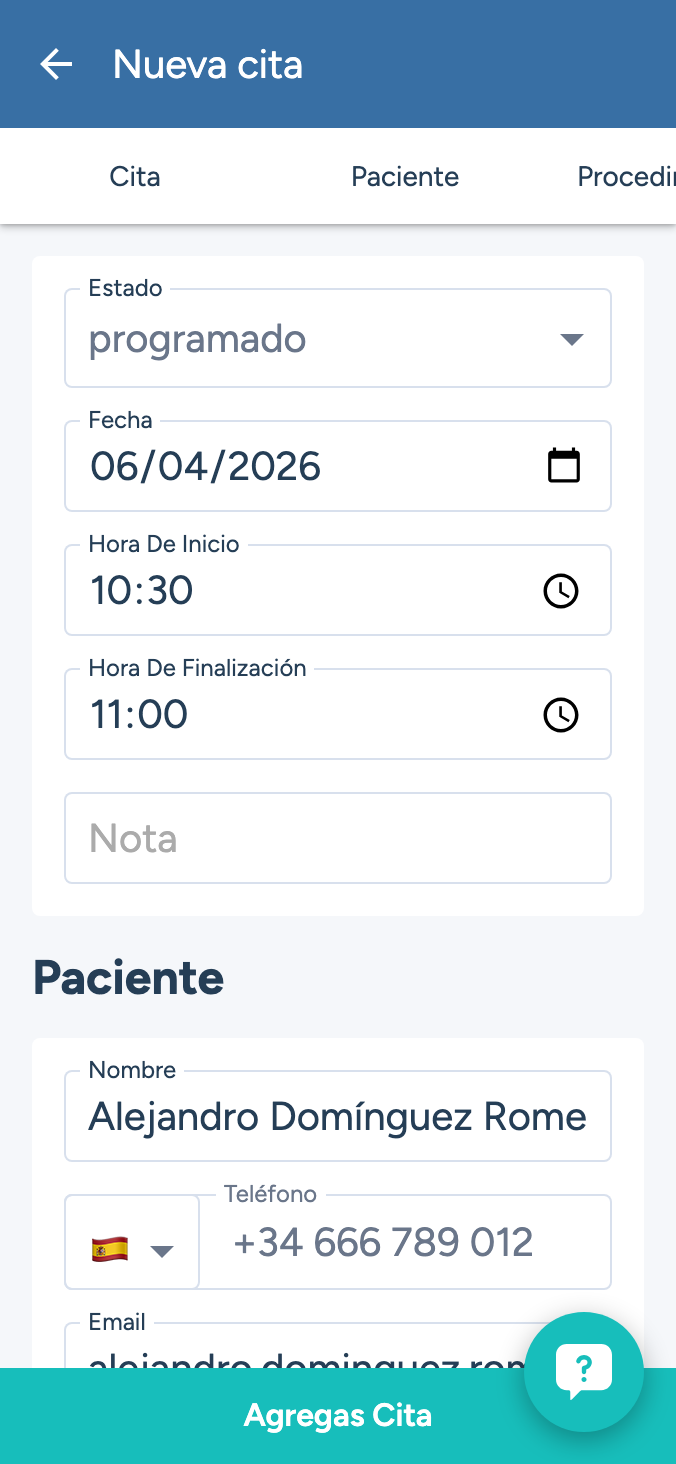Click clock icon for Hora De Finalización
676x1464 pixels.
coord(561,715)
